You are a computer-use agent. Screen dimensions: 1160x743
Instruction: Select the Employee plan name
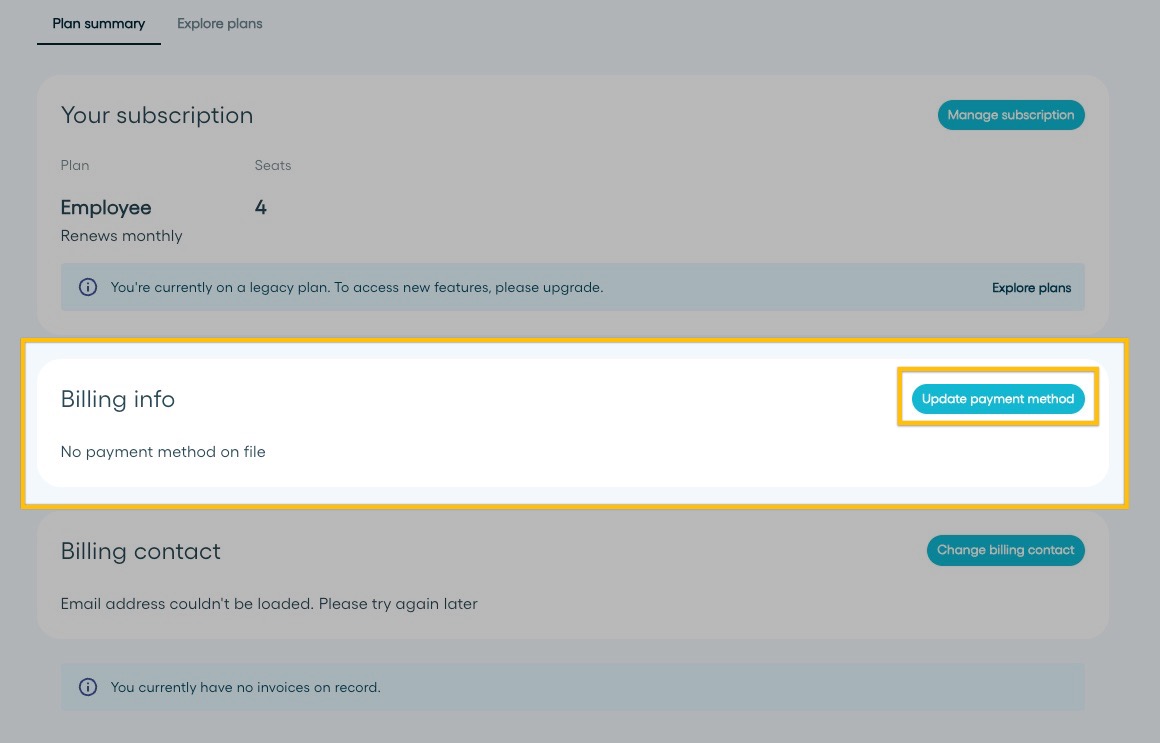[106, 207]
